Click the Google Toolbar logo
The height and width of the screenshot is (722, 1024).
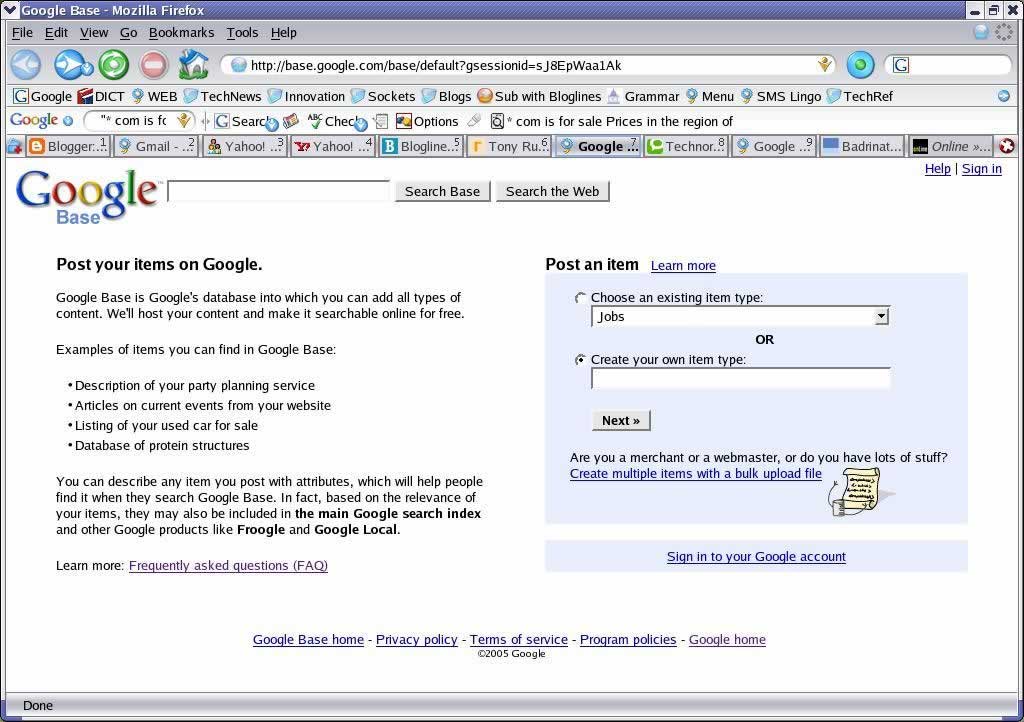click(x=34, y=121)
